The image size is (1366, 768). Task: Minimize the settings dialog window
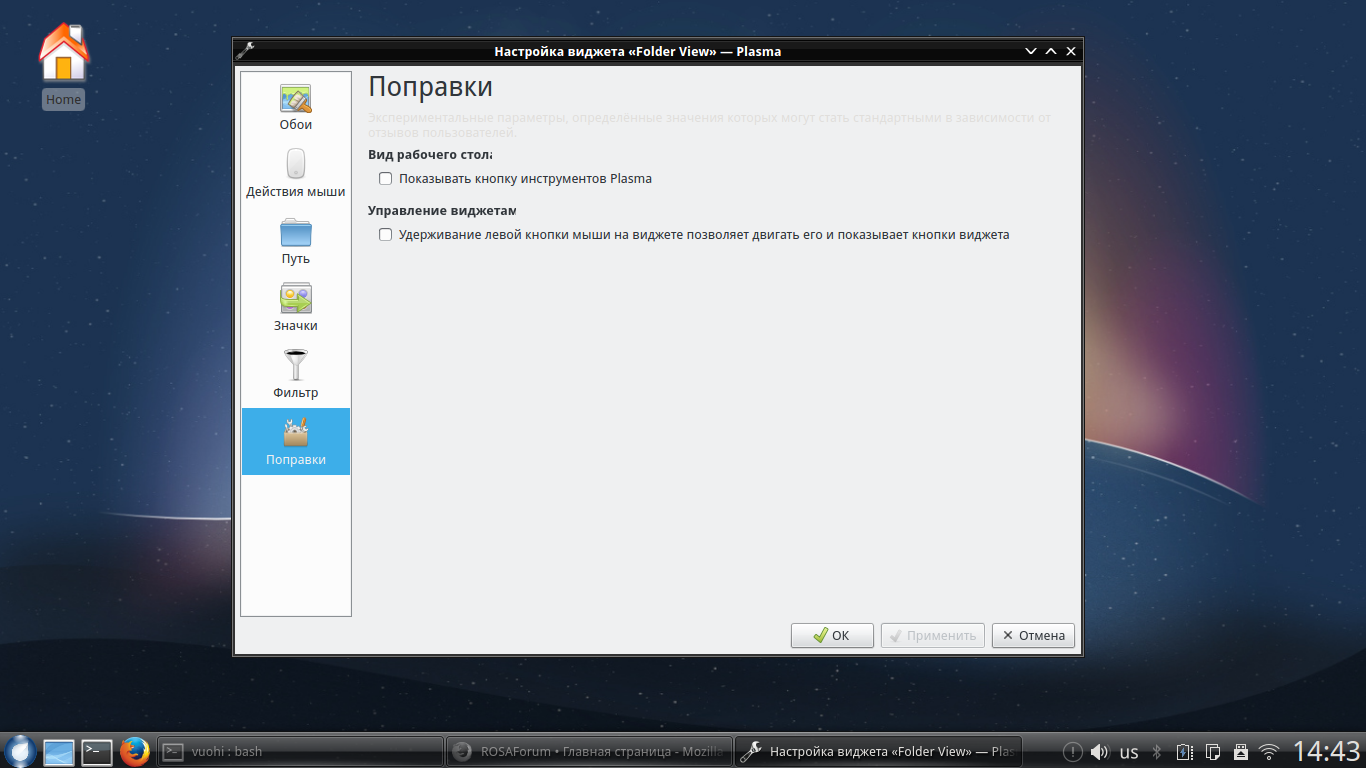coord(1031,51)
